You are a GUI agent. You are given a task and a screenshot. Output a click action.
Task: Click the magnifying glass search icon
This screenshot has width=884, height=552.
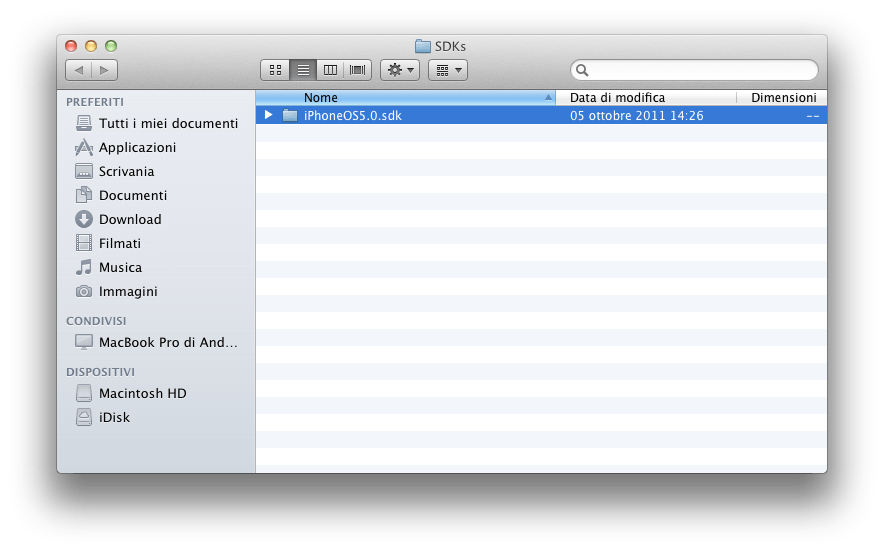pyautogui.click(x=582, y=70)
